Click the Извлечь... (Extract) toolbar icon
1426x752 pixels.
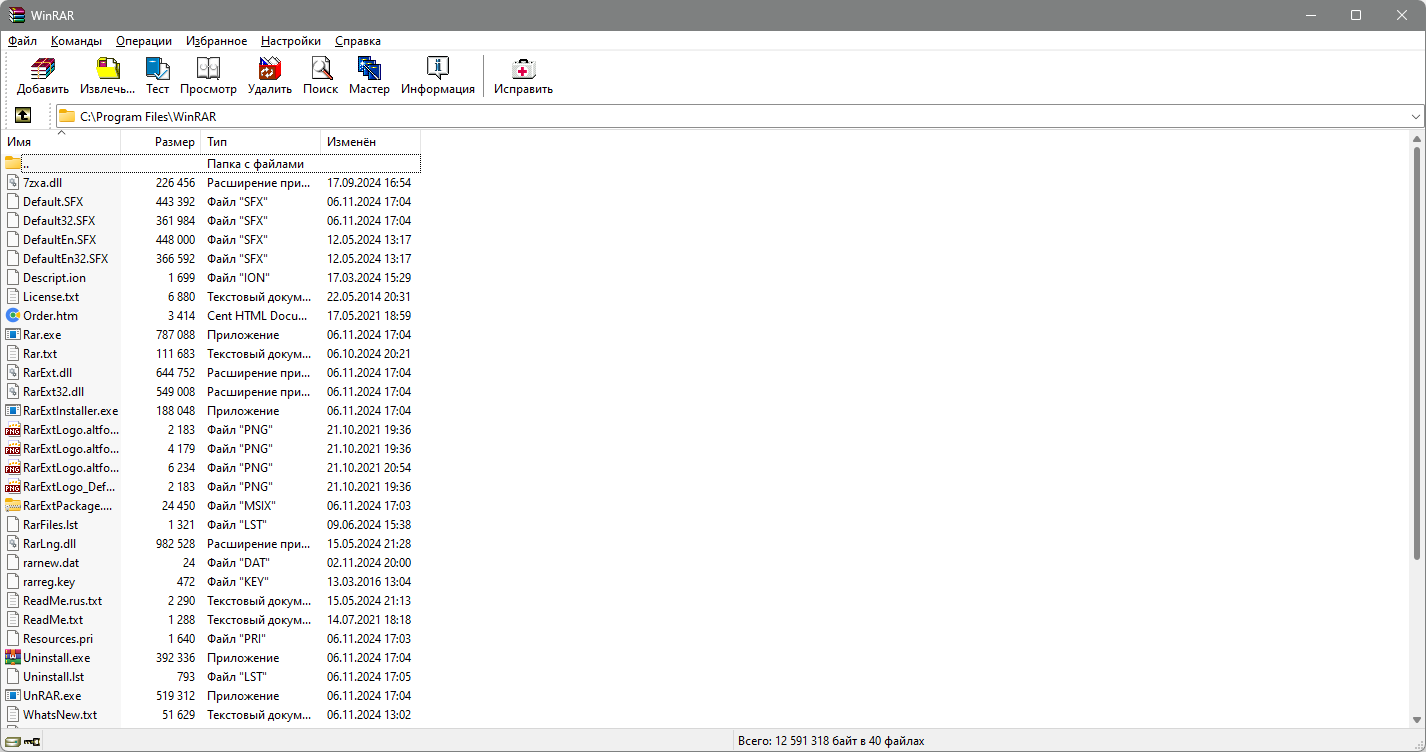[x=107, y=69]
